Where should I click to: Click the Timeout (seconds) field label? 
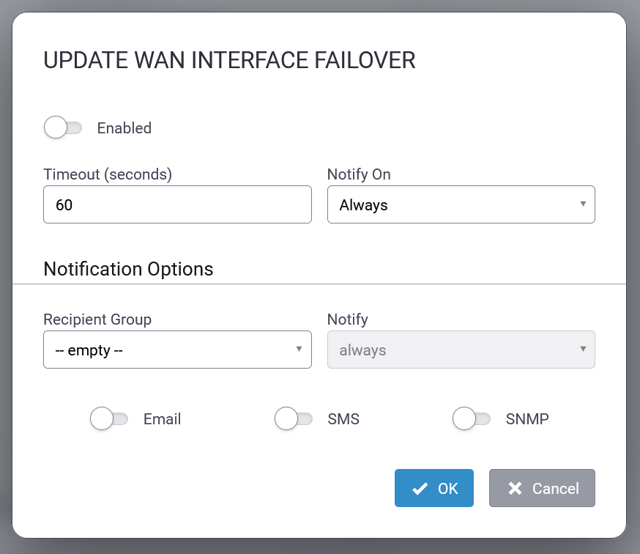[108, 174]
